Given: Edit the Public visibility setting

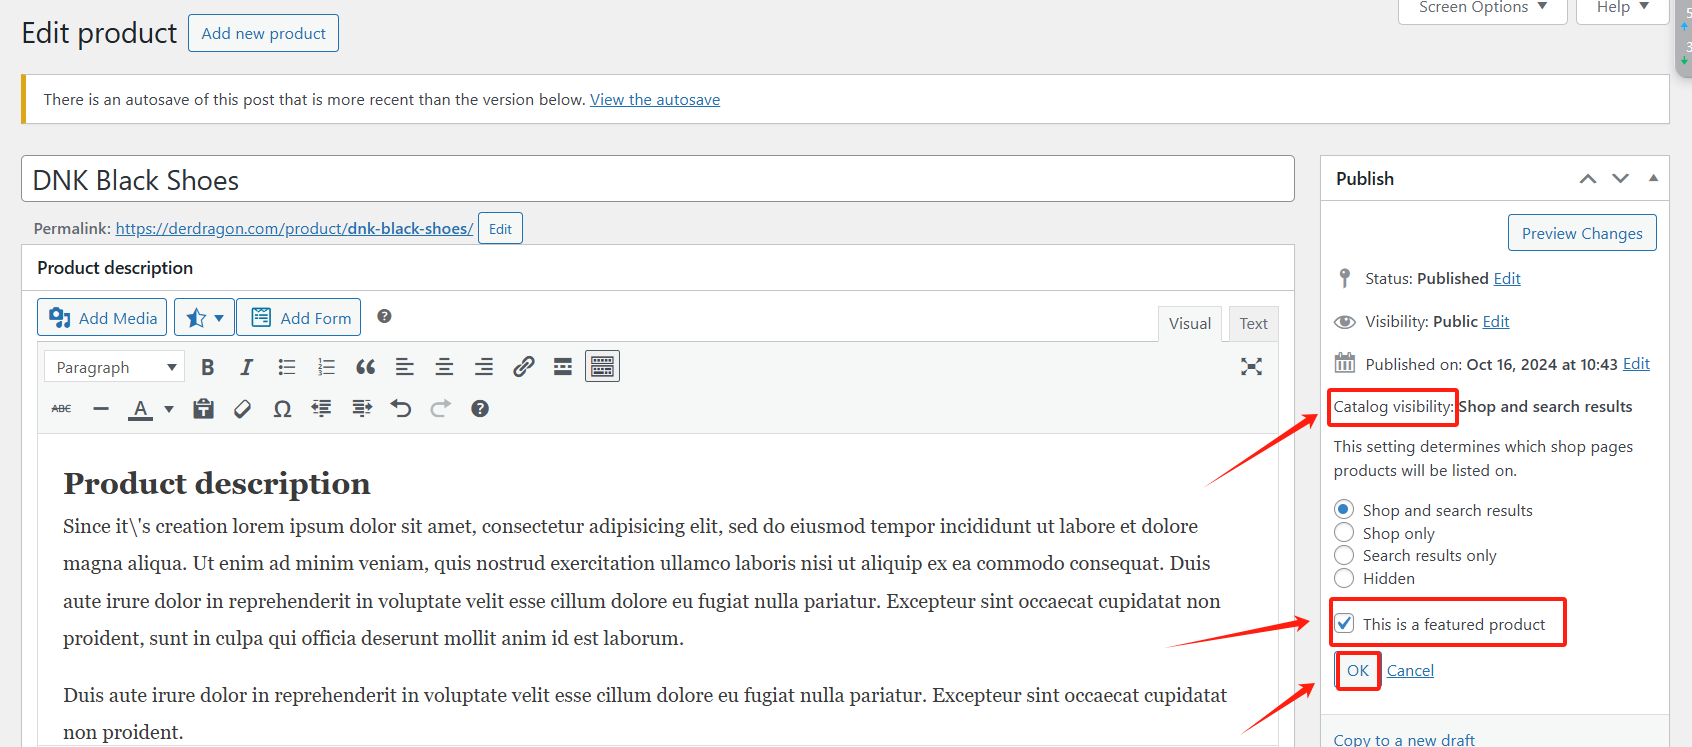Looking at the screenshot, I should pyautogui.click(x=1496, y=322).
